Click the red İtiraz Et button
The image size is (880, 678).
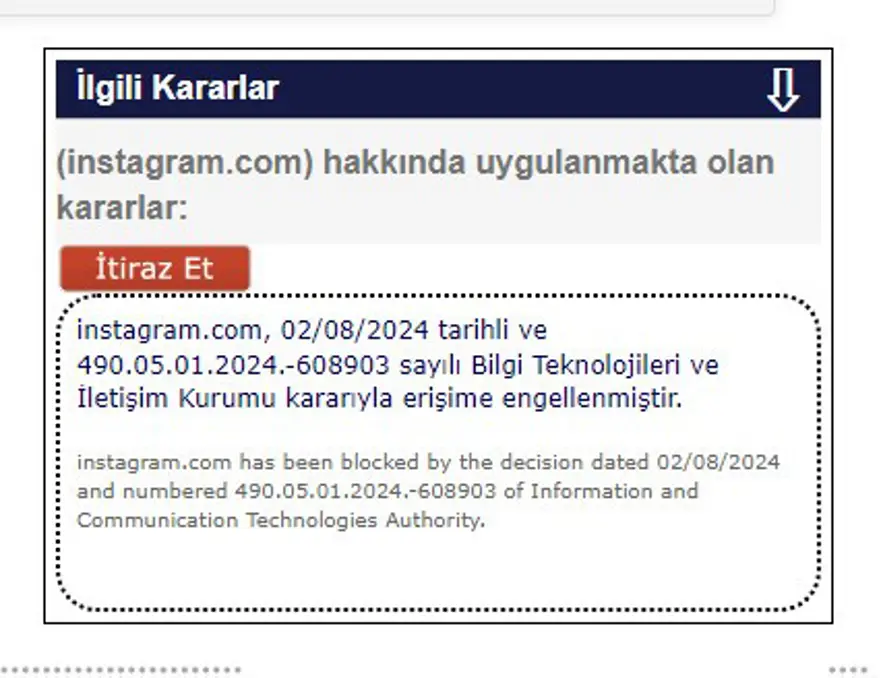click(x=155, y=268)
